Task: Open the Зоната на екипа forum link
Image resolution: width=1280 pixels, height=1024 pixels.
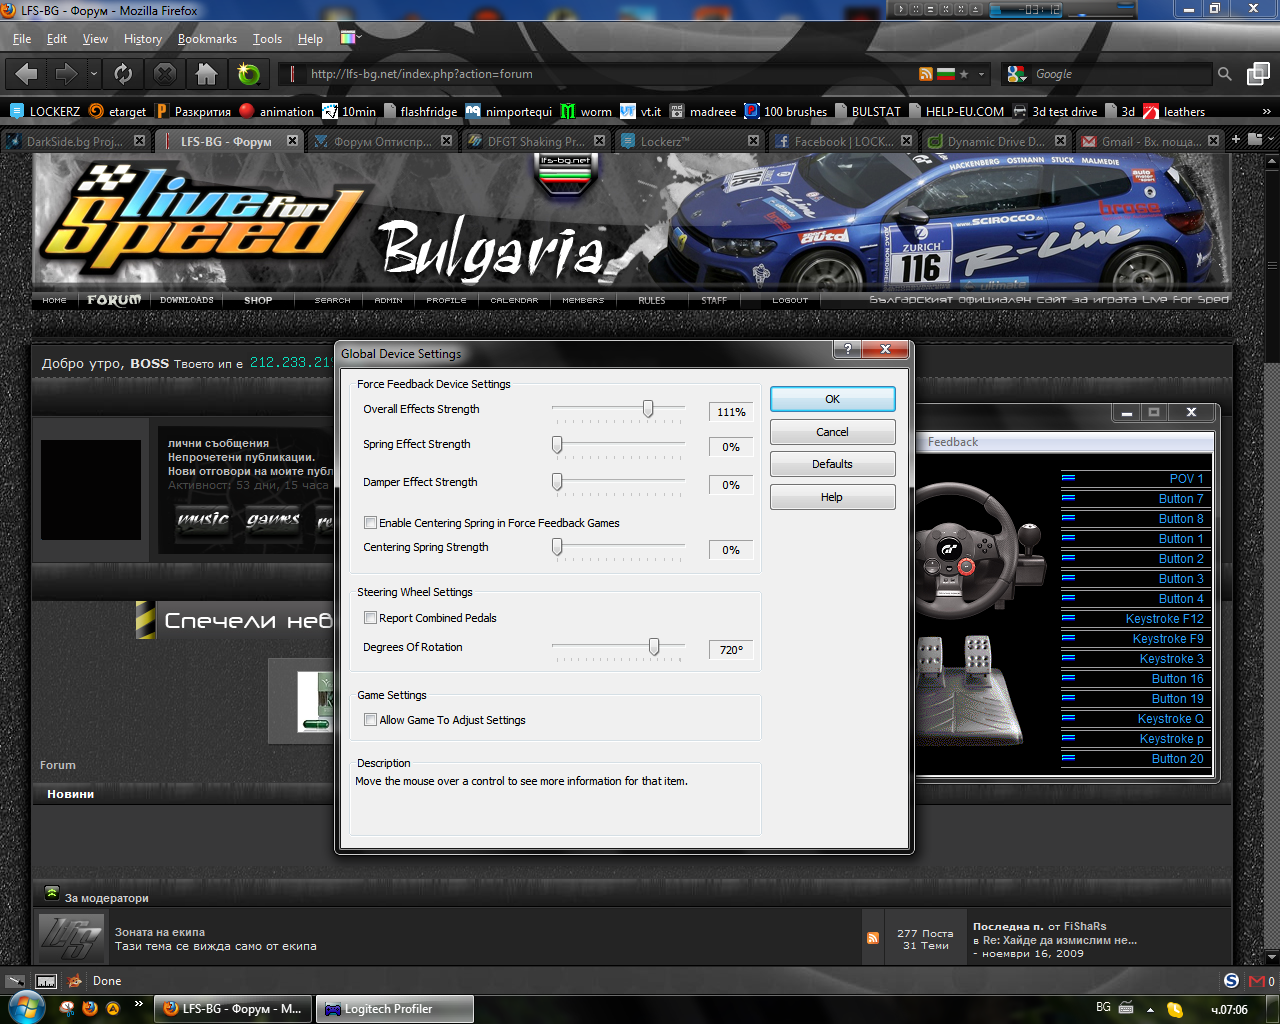Action: (x=160, y=932)
